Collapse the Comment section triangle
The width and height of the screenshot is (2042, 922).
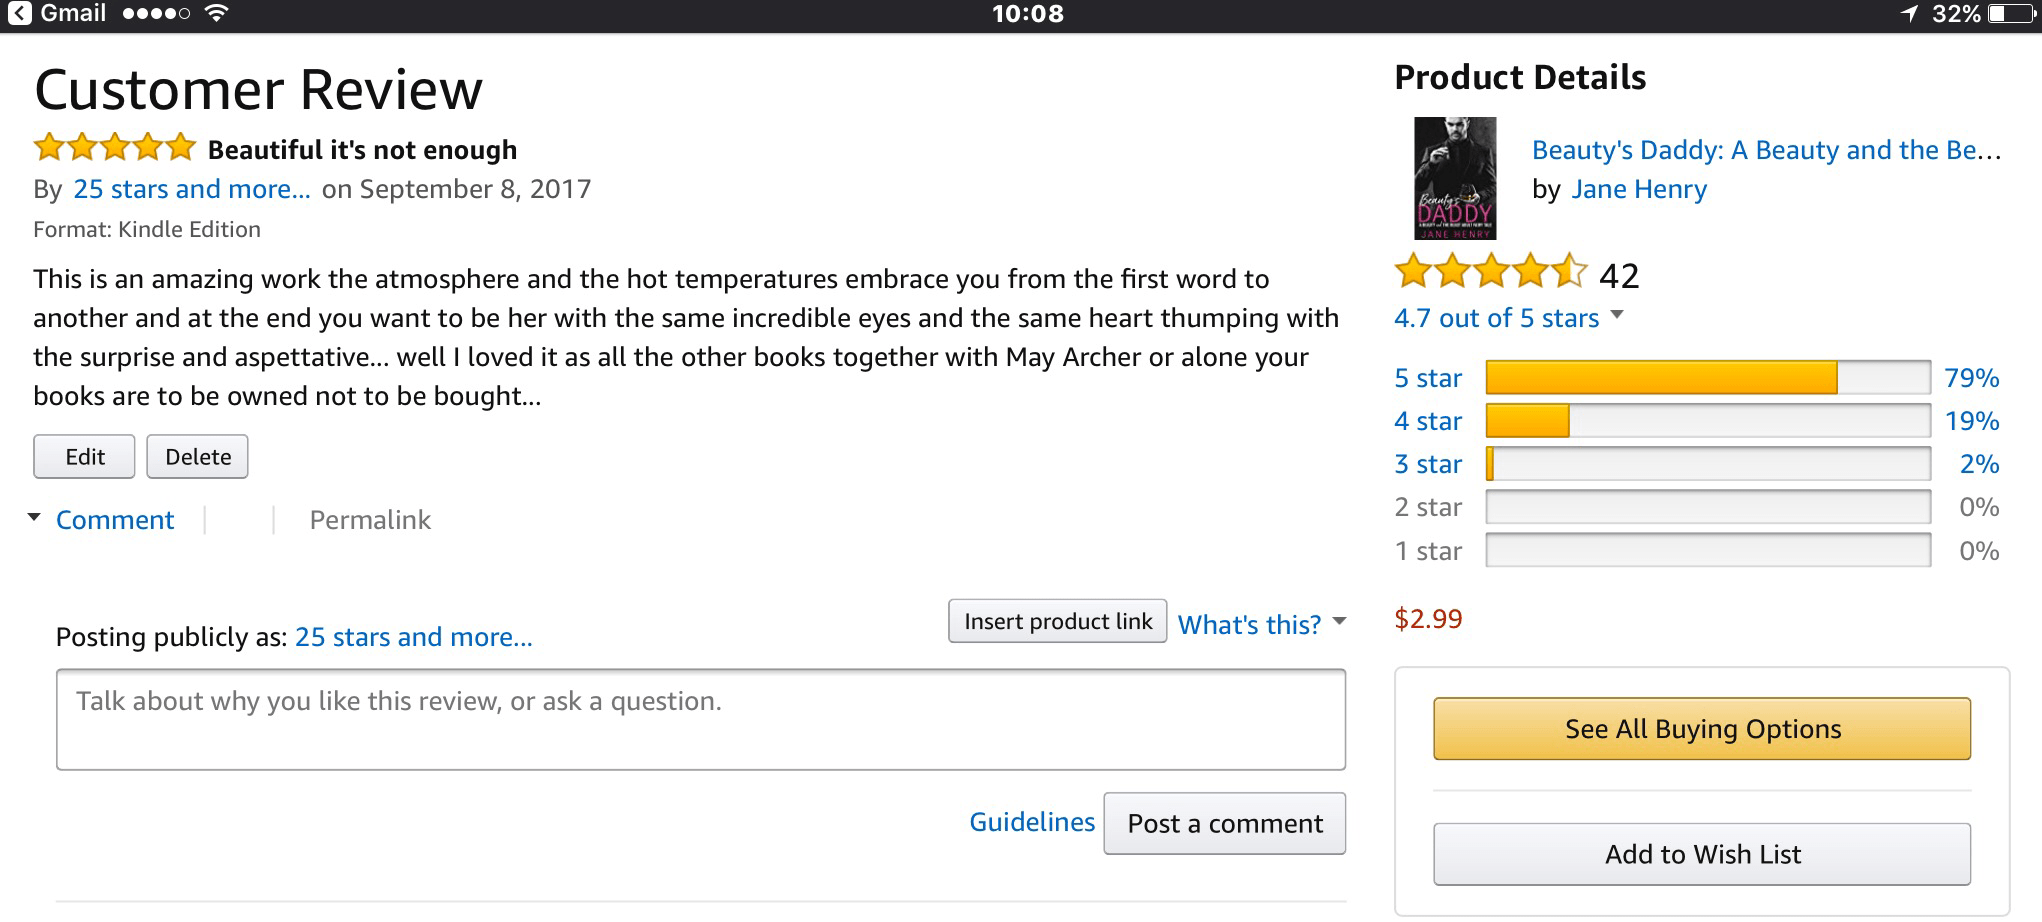[x=34, y=518]
